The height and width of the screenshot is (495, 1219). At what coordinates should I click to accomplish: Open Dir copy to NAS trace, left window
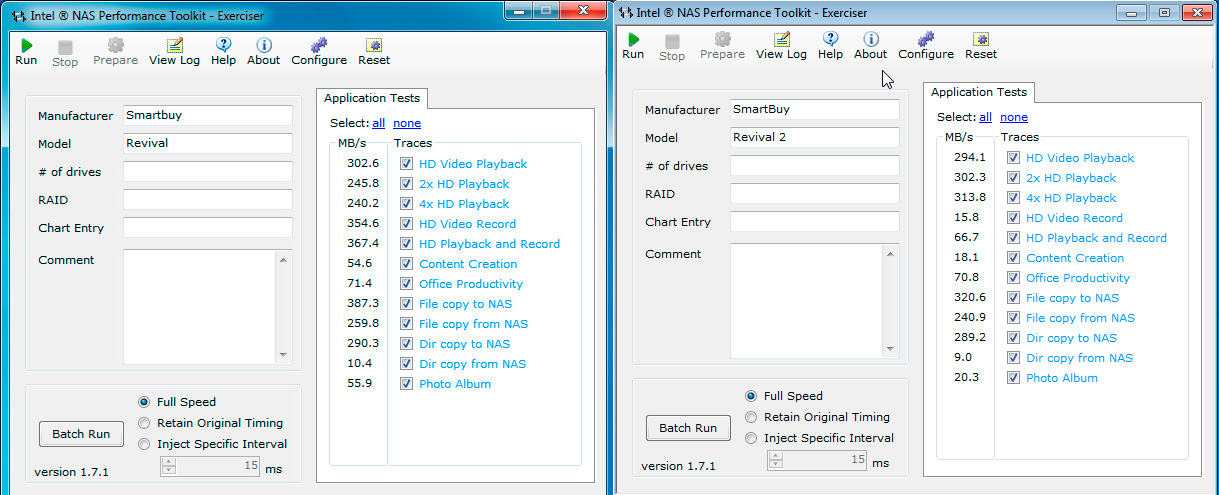(x=464, y=344)
